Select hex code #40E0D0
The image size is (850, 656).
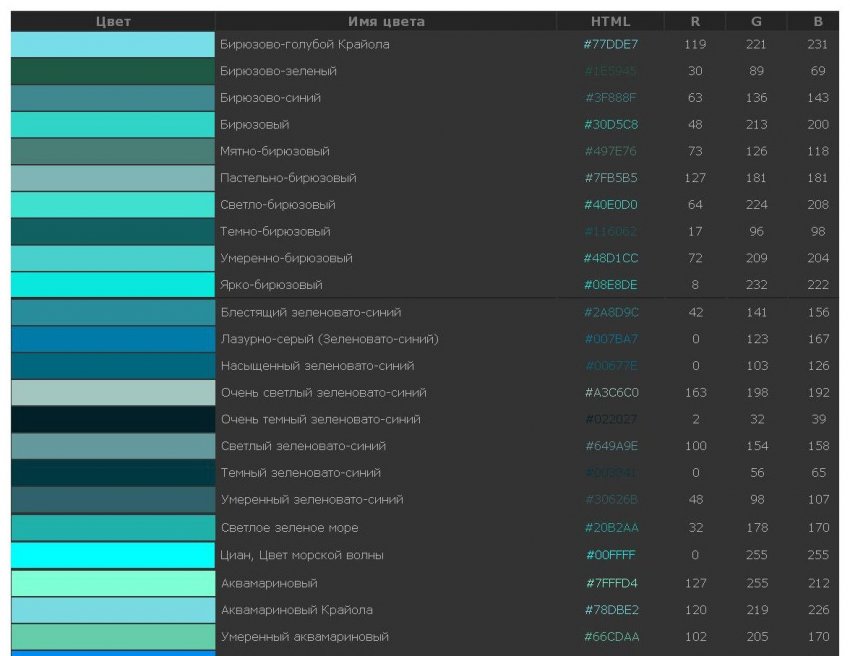(x=611, y=205)
